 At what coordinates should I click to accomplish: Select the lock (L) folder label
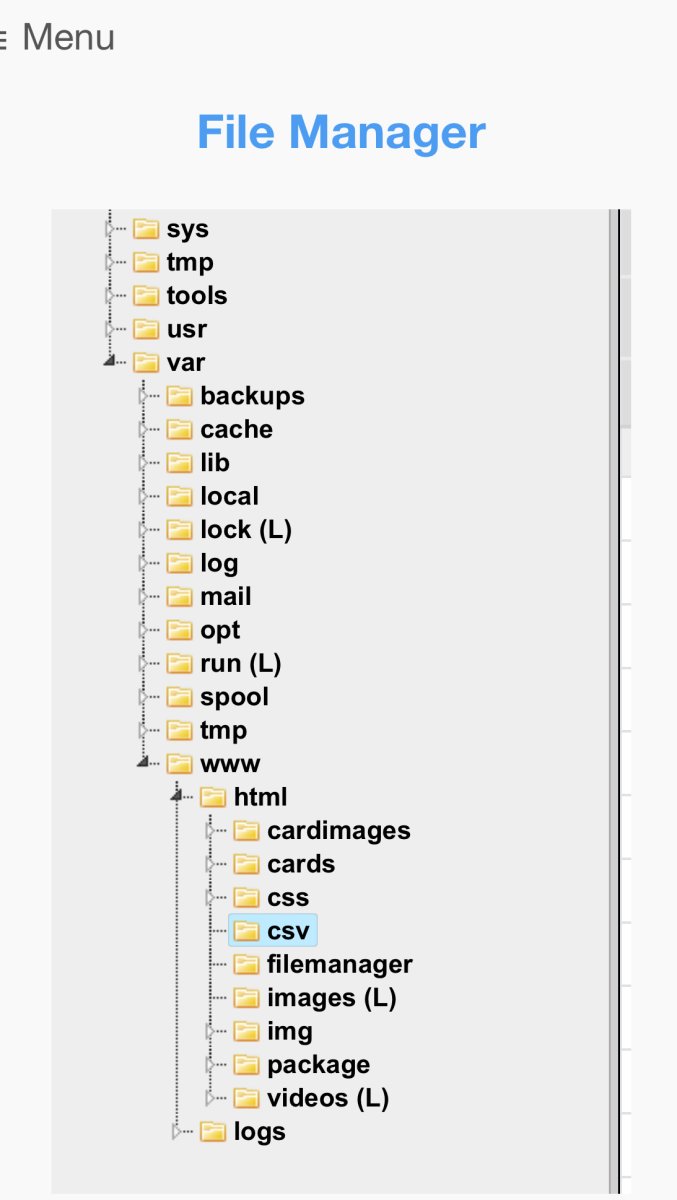click(246, 530)
